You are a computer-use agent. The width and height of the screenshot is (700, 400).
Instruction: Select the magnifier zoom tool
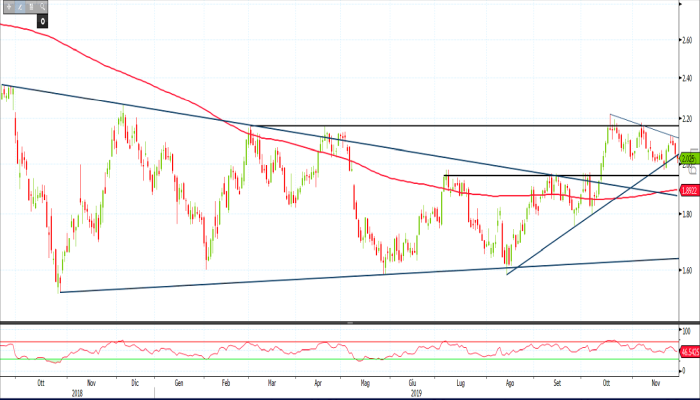pos(40,6)
